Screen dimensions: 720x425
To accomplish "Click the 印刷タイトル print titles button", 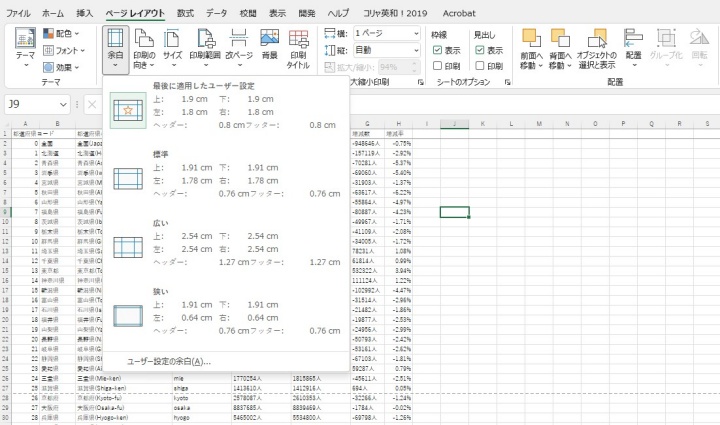I will coord(298,49).
